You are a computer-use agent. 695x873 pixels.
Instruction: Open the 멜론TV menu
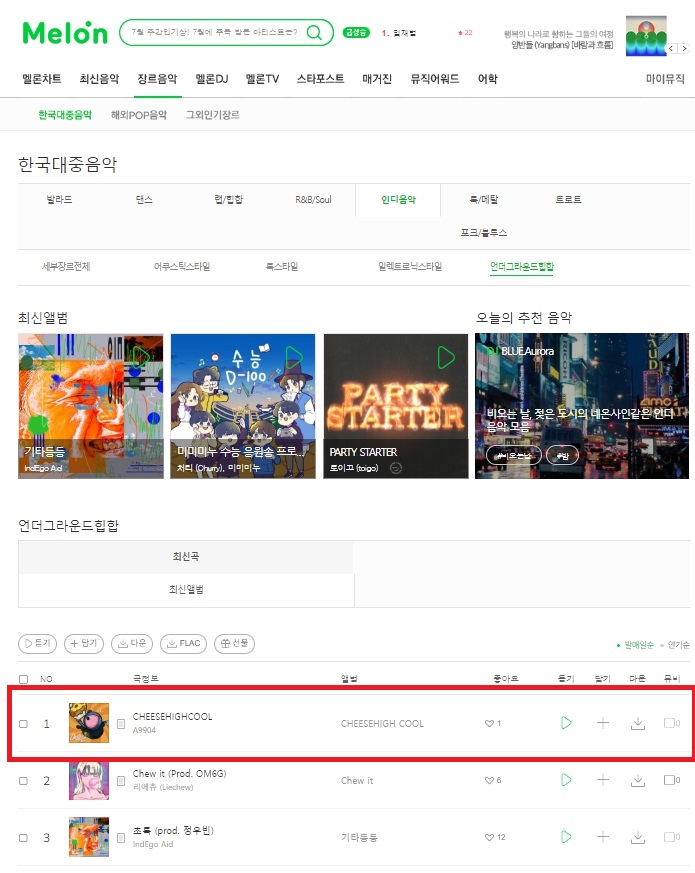click(262, 79)
